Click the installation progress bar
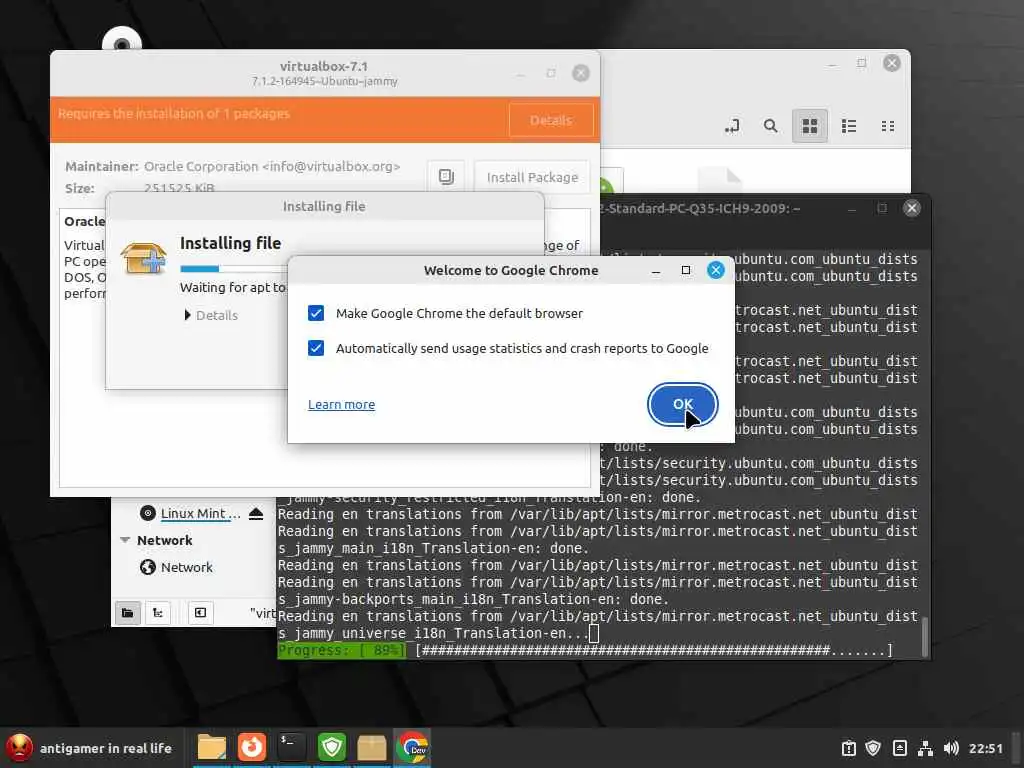Viewport: 1024px width, 768px height. (x=233, y=268)
